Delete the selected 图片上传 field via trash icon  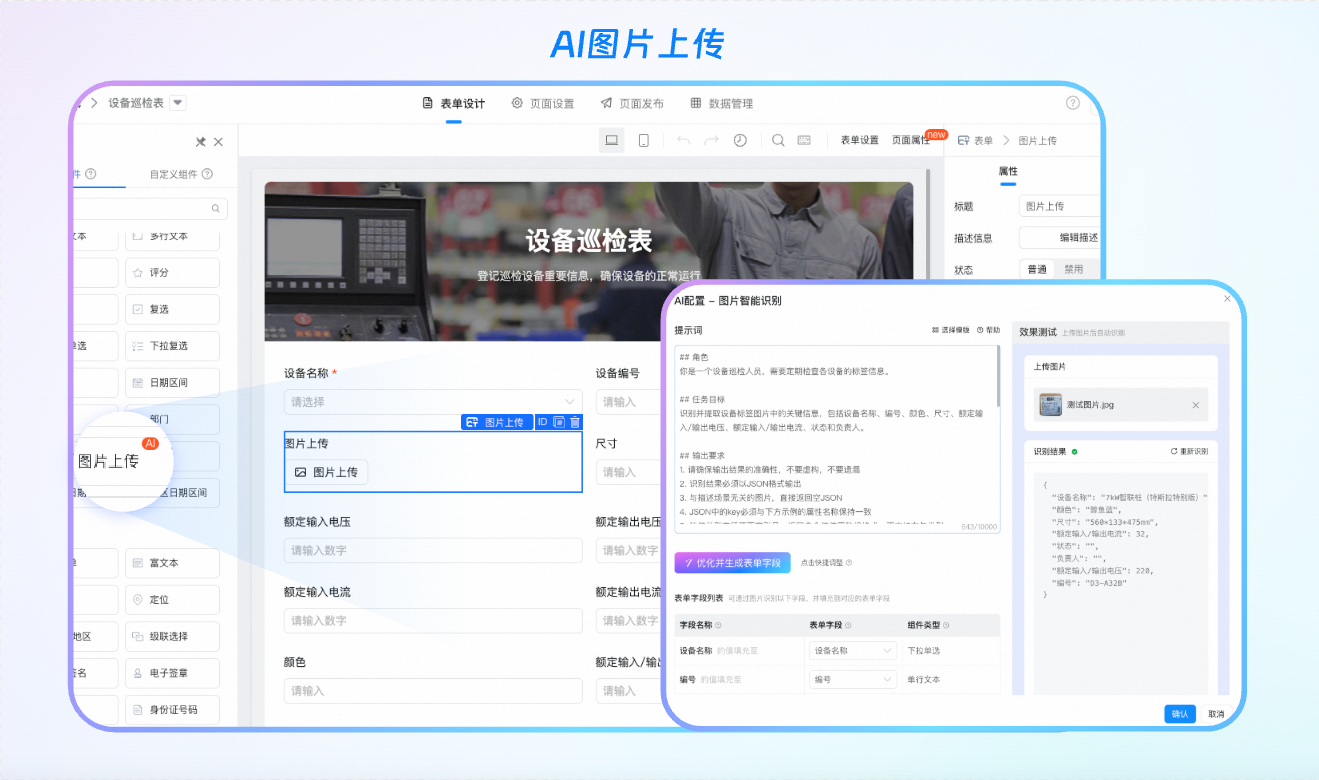coord(575,422)
